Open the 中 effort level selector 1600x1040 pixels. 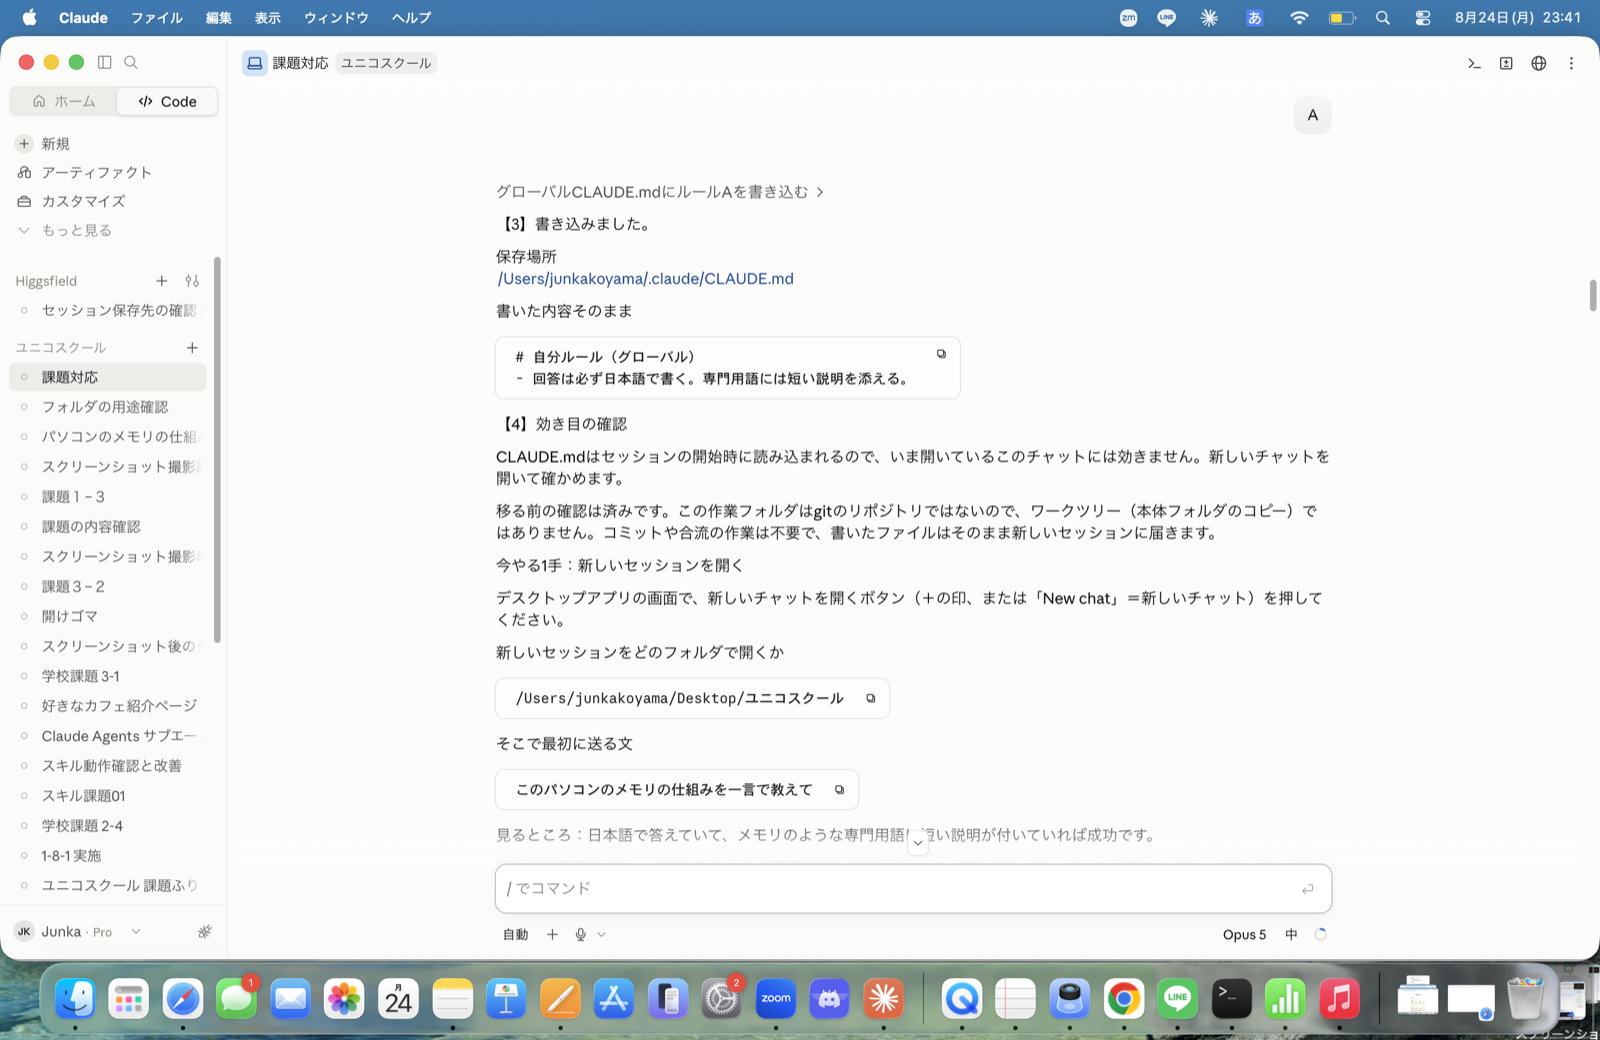coord(1291,934)
